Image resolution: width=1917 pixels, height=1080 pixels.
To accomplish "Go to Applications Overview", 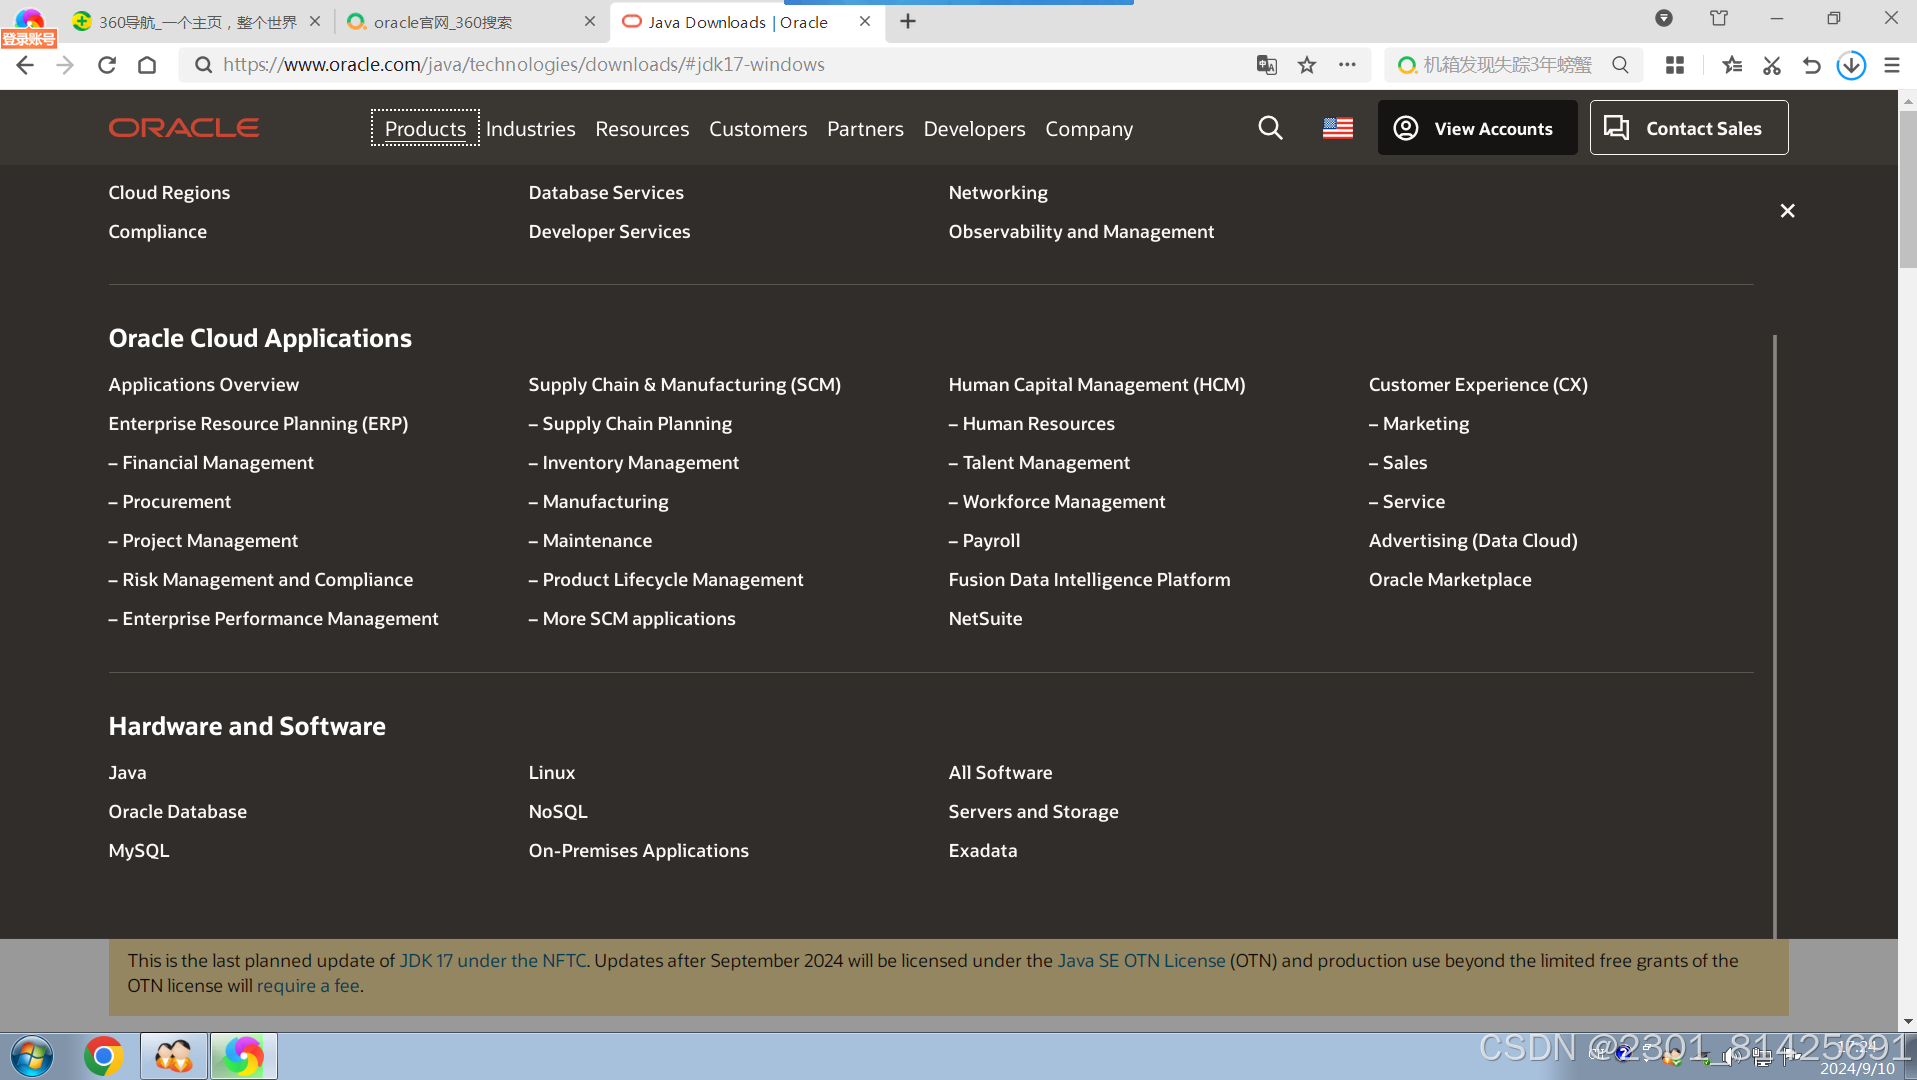I will [203, 385].
